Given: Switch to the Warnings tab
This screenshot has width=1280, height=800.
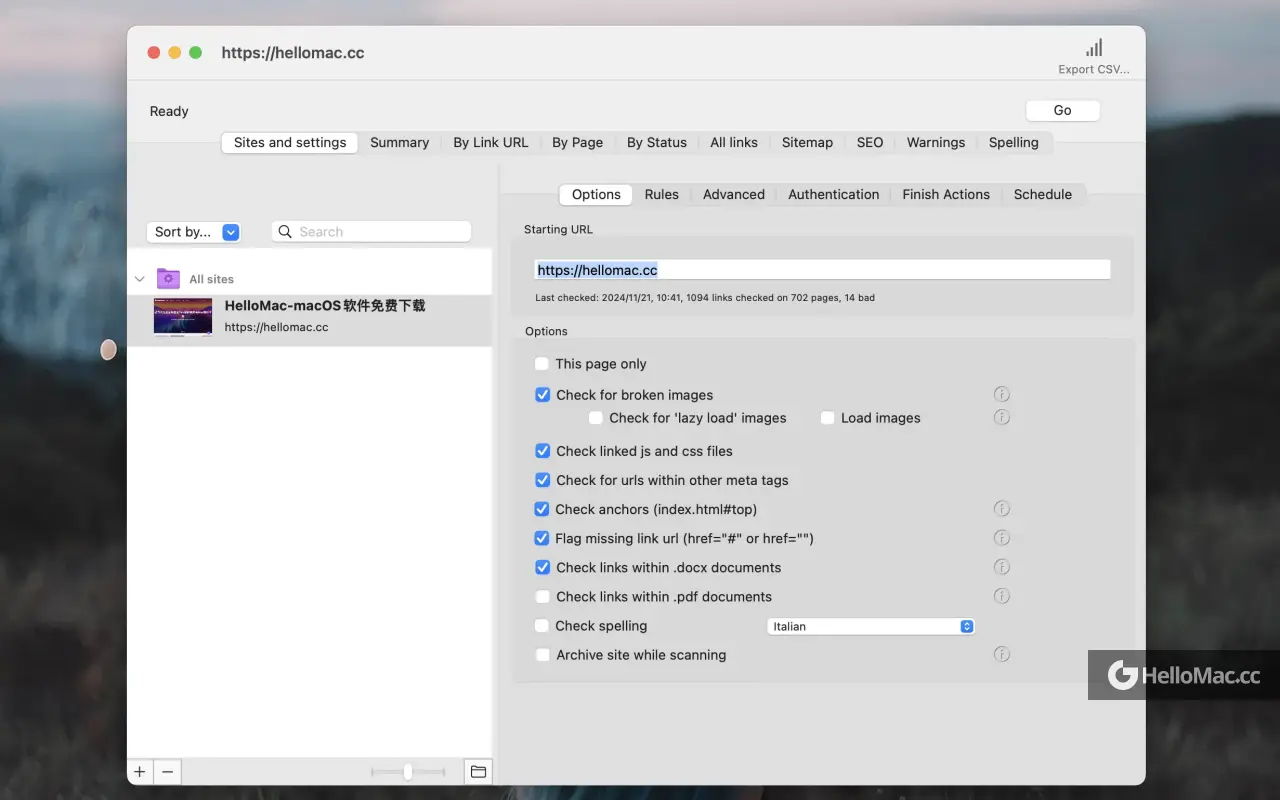Looking at the screenshot, I should tap(936, 143).
